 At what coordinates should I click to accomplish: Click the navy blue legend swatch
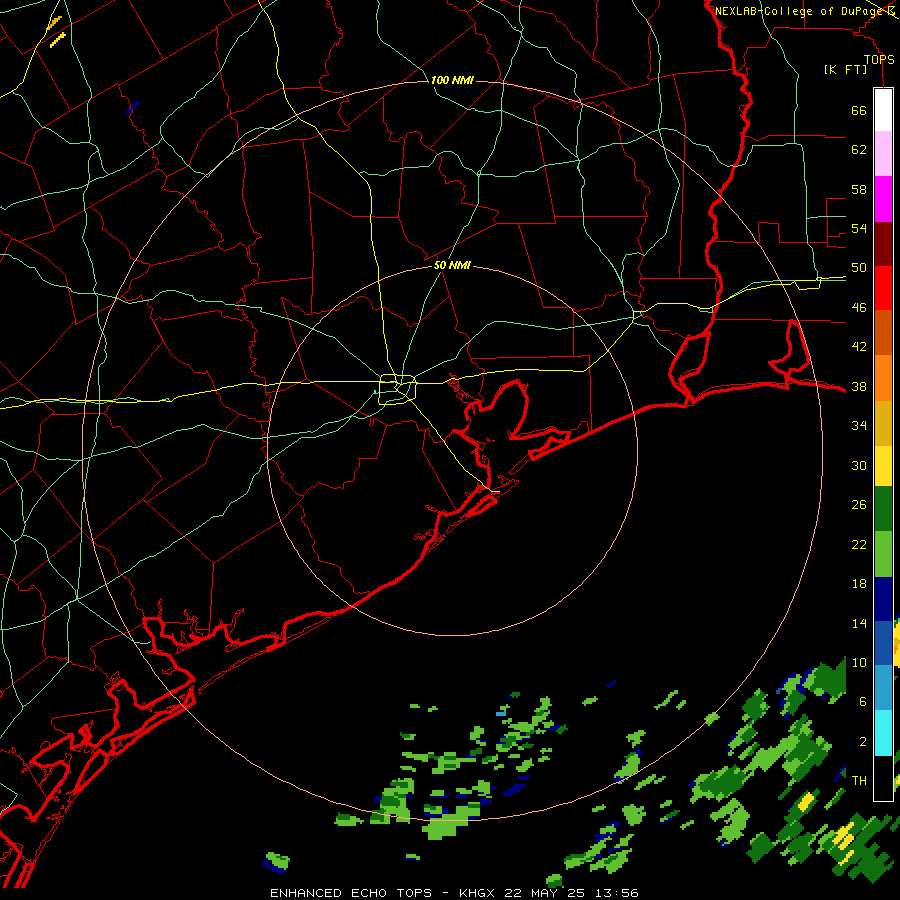pos(883,599)
